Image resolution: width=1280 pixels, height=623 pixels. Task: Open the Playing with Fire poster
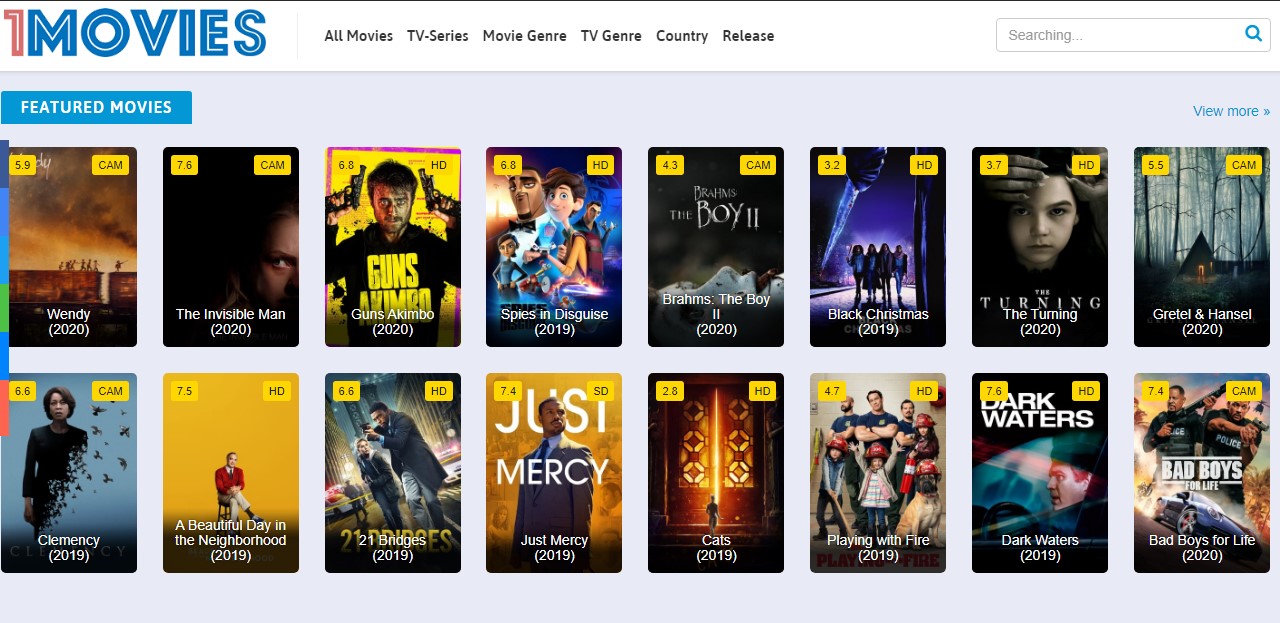pos(878,473)
